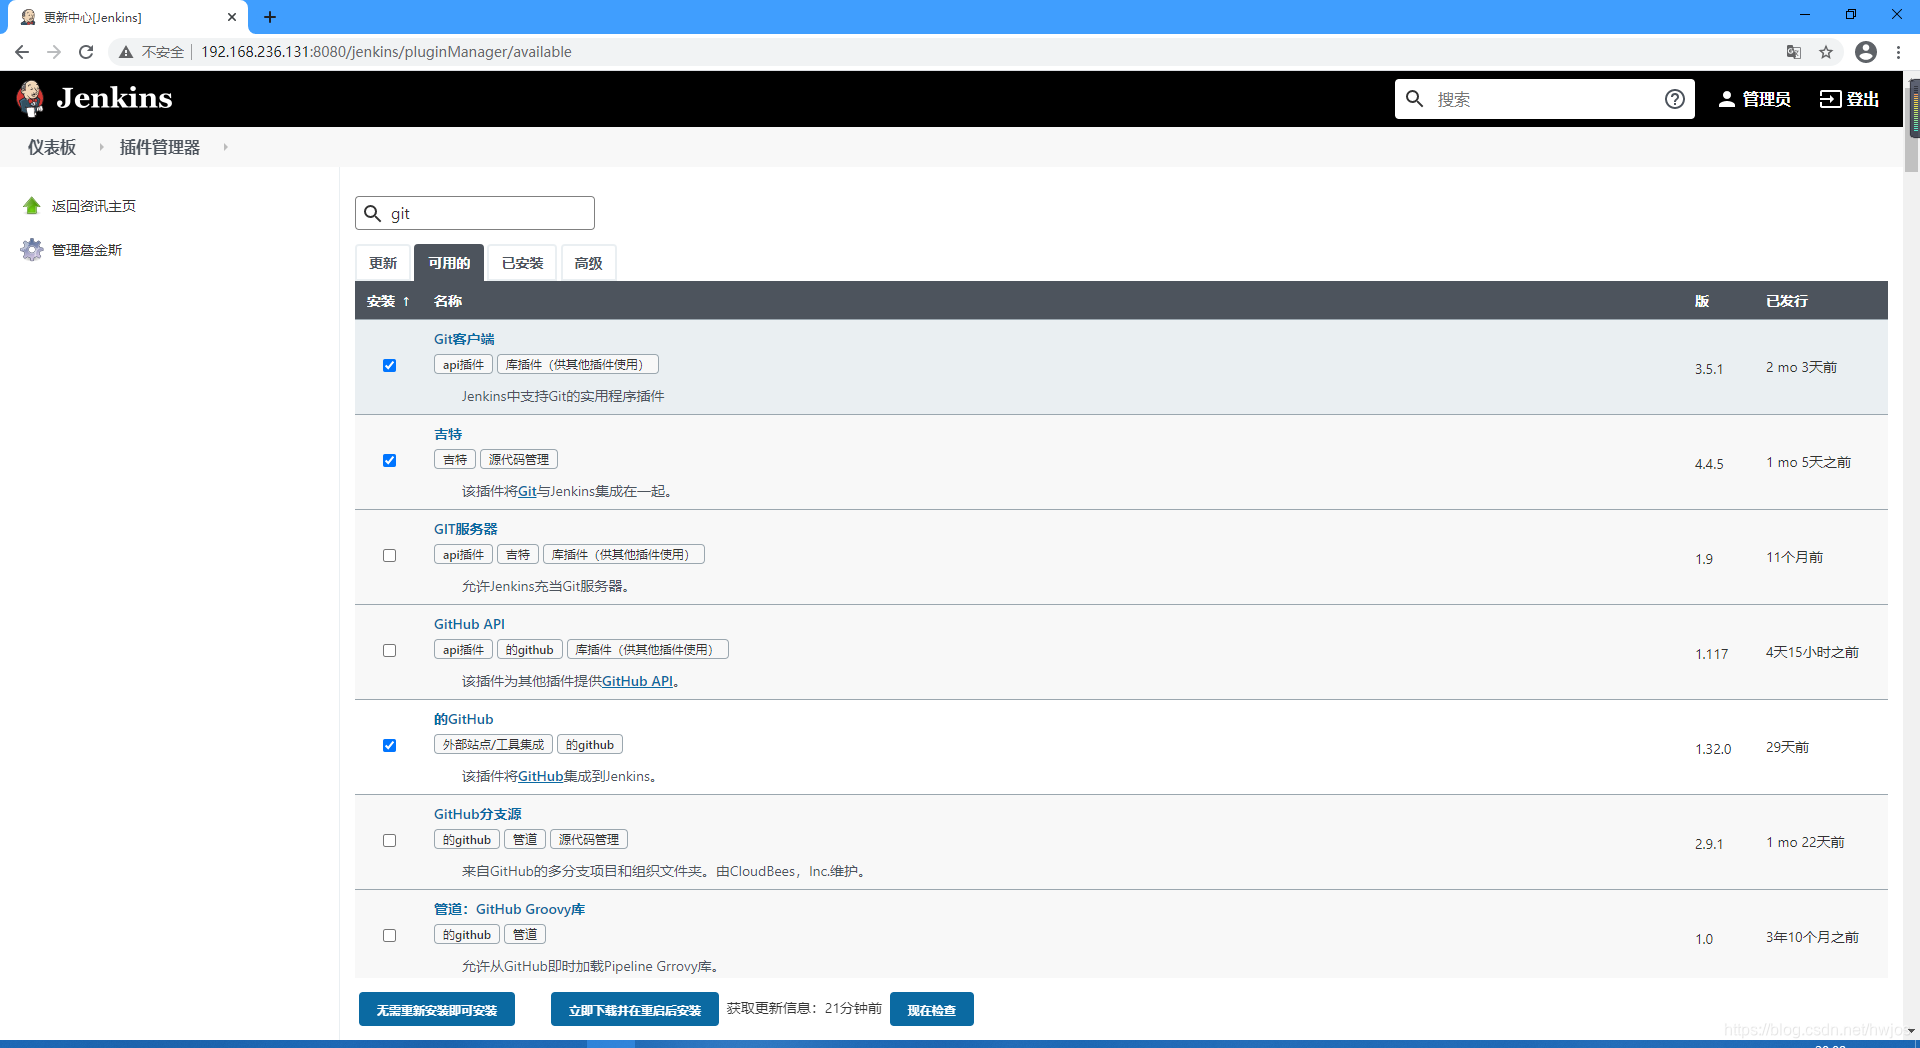The width and height of the screenshot is (1920, 1048).
Task: Click the 仪表板 breadcrumb link
Action: pyautogui.click(x=52, y=147)
